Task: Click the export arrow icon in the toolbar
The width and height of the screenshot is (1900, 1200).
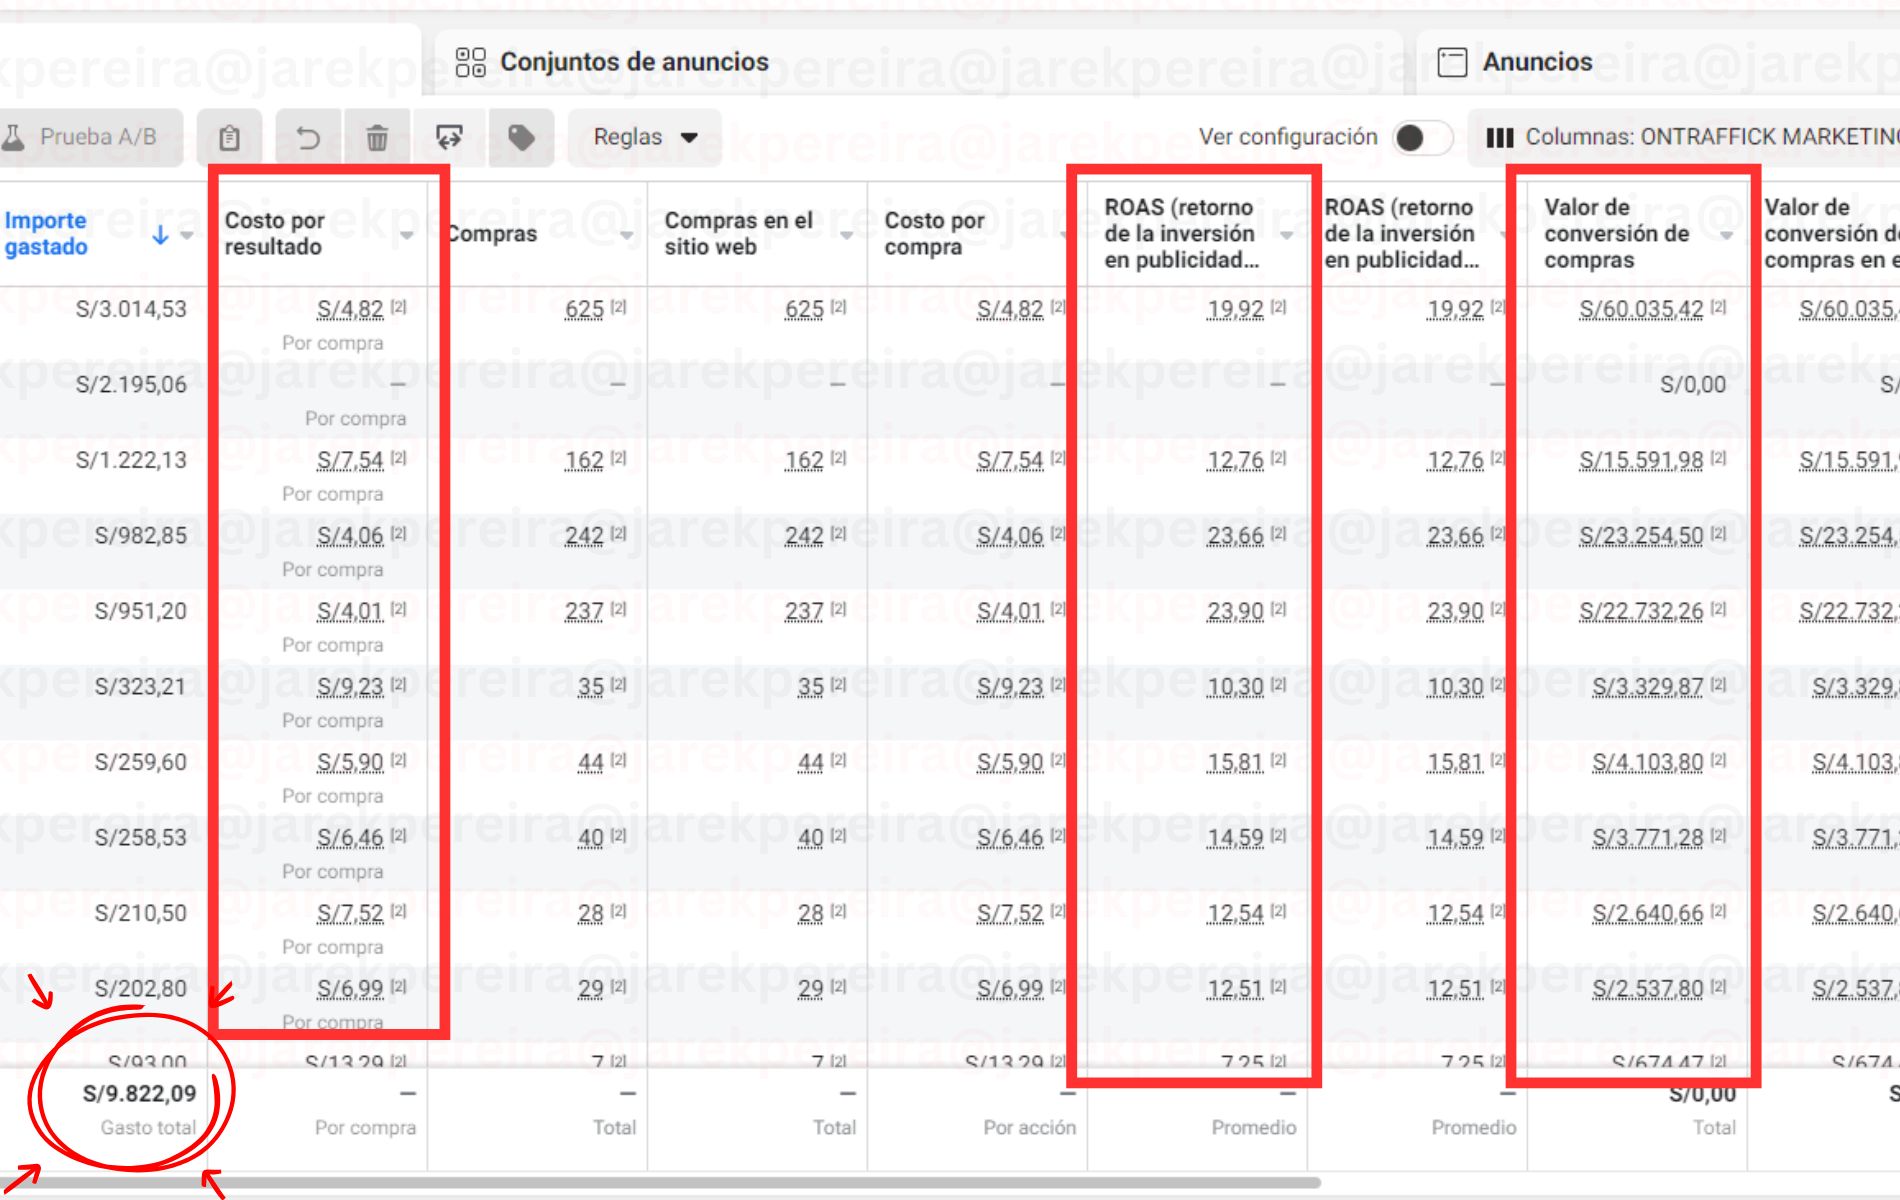Action: [447, 138]
